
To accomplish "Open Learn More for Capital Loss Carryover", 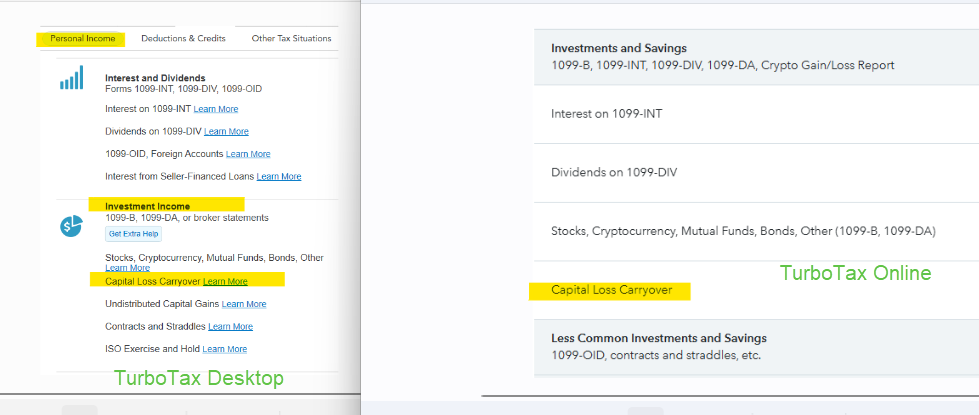I will 225,281.
